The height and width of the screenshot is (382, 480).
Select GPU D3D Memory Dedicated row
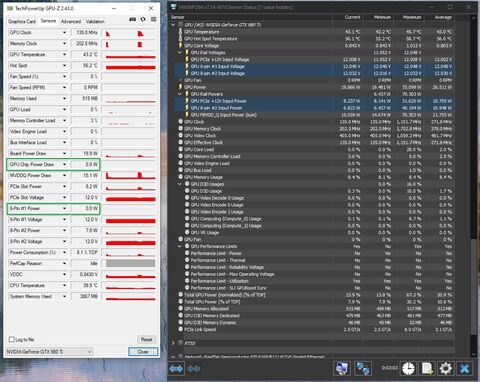[x=313, y=315]
